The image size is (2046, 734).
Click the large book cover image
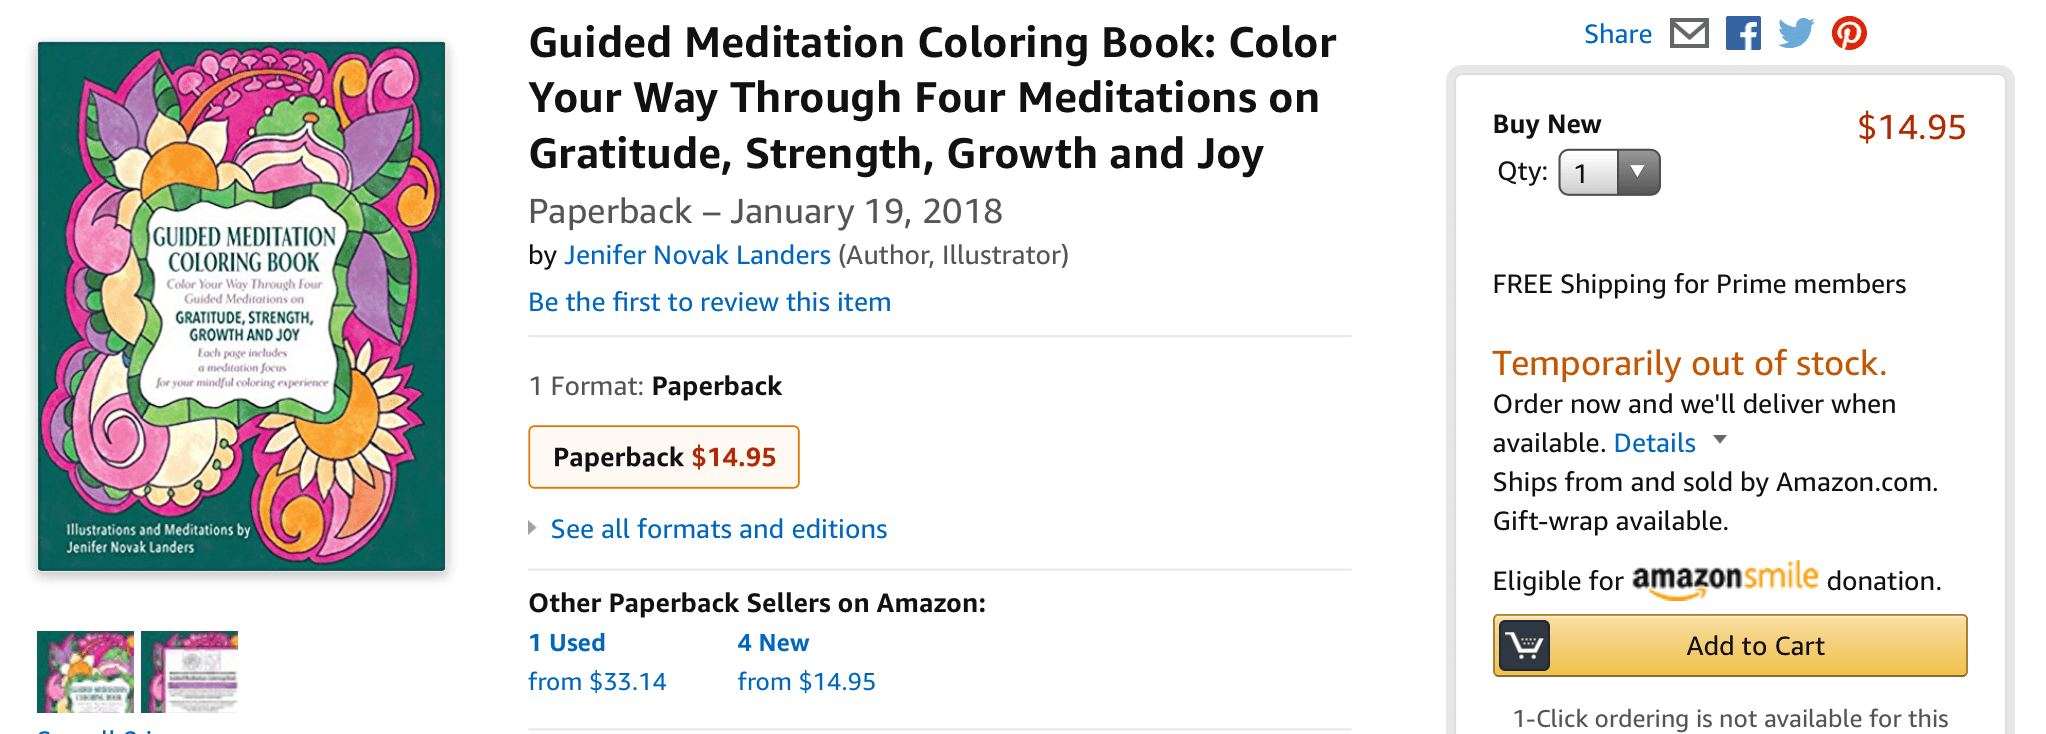(x=241, y=306)
